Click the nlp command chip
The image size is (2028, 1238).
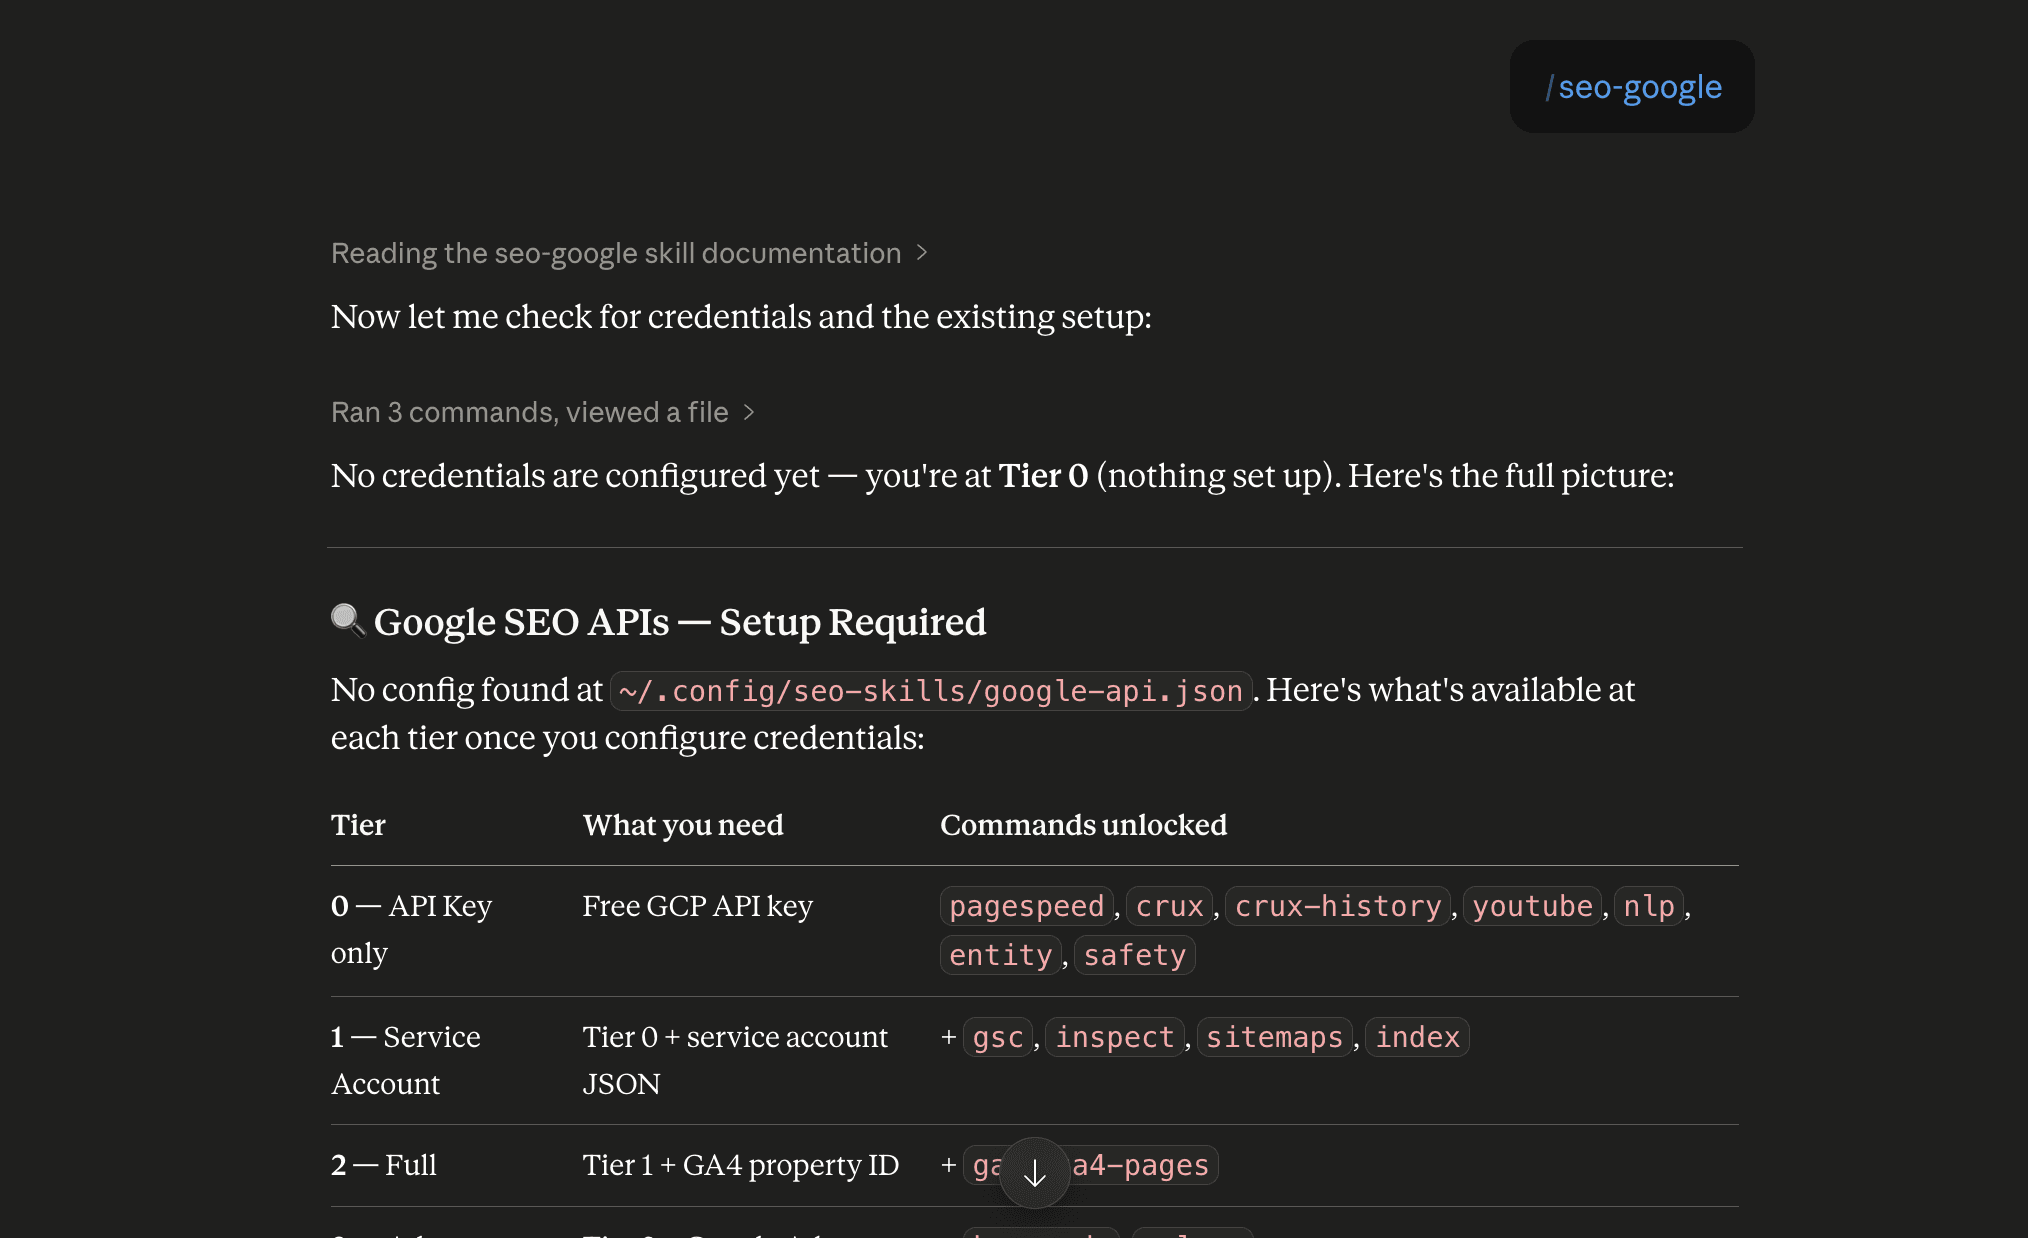coord(1649,906)
